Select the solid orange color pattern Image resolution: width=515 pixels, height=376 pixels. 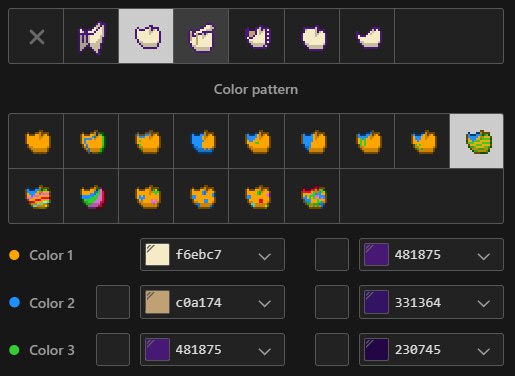pyautogui.click(x=36, y=141)
